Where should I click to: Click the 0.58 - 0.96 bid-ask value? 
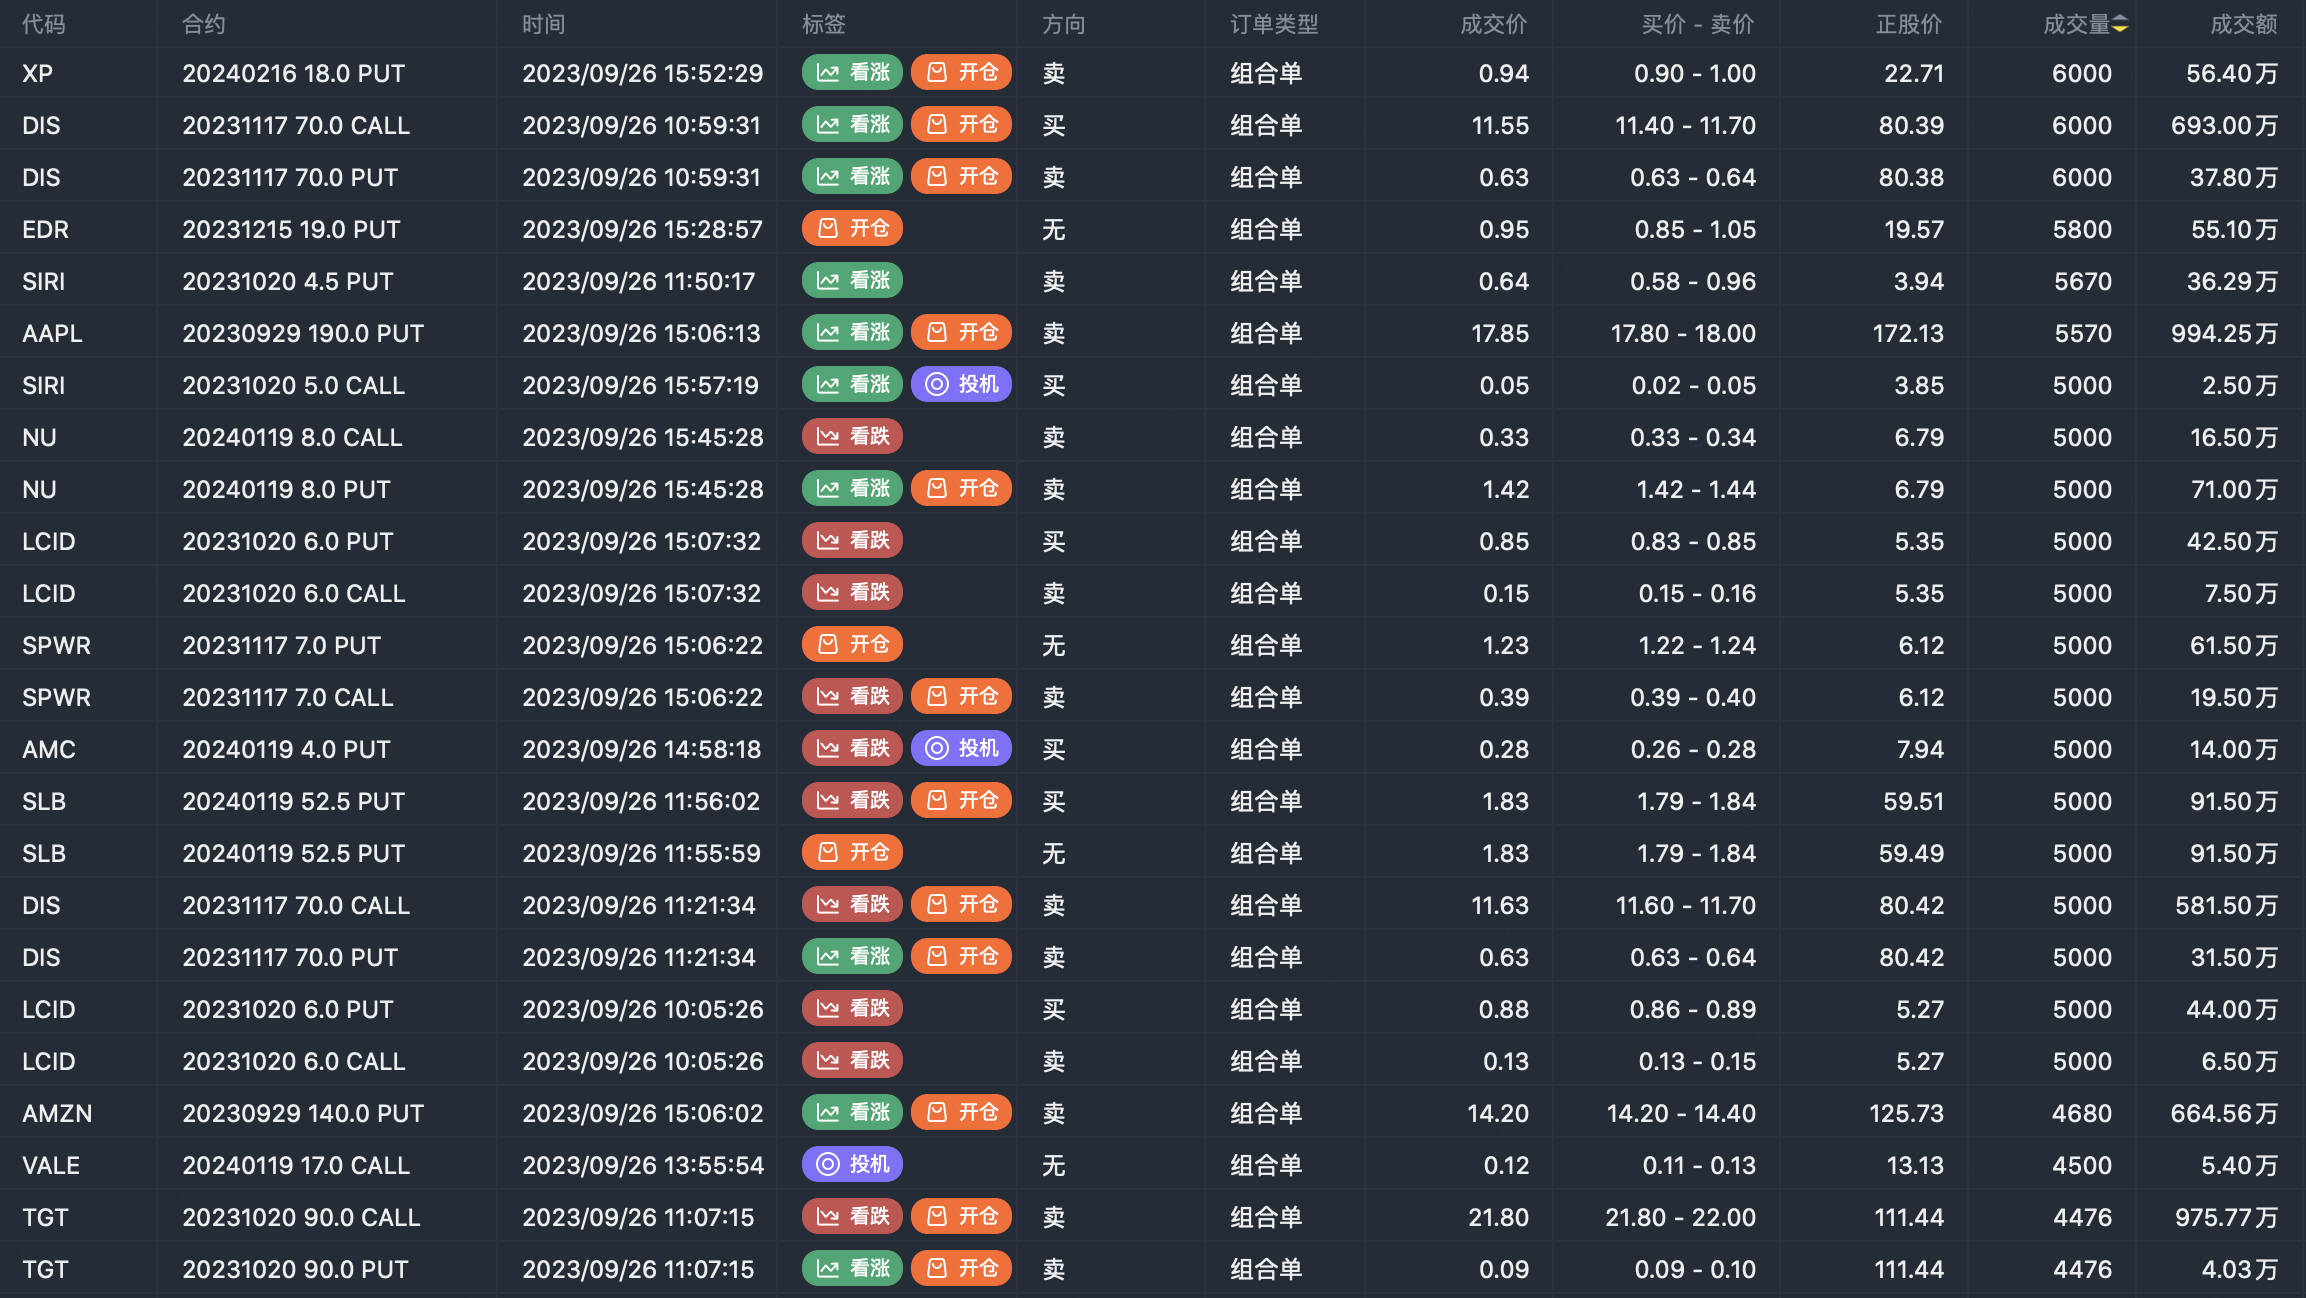[1693, 281]
